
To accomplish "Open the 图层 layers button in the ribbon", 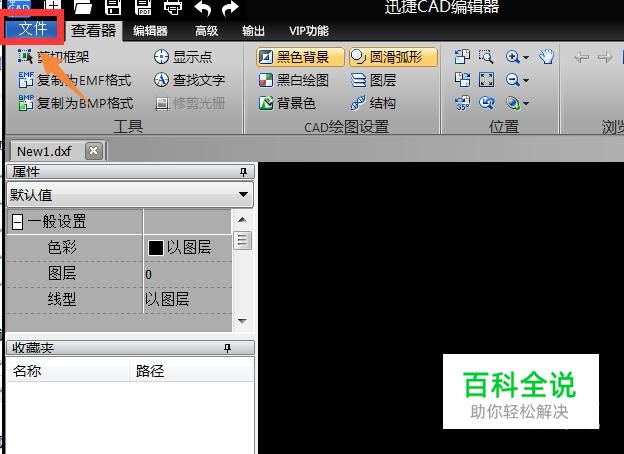I will point(373,80).
